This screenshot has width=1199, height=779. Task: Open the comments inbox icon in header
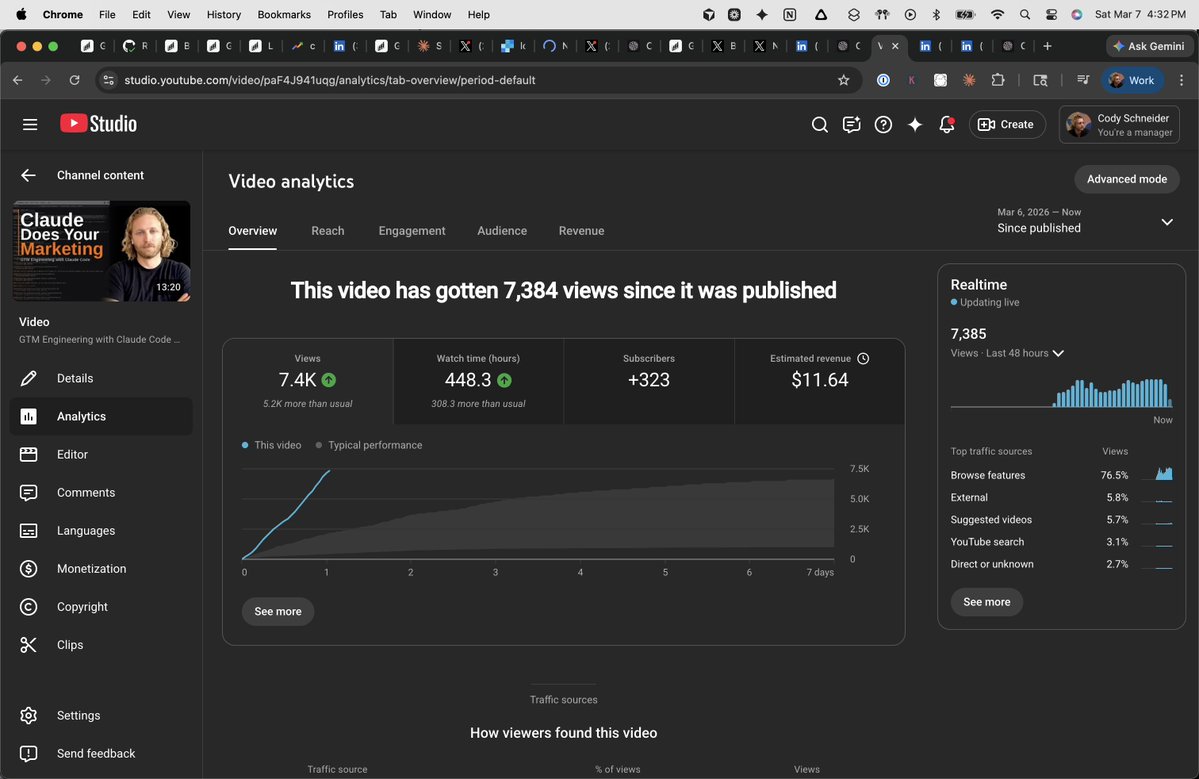pyautogui.click(x=851, y=125)
